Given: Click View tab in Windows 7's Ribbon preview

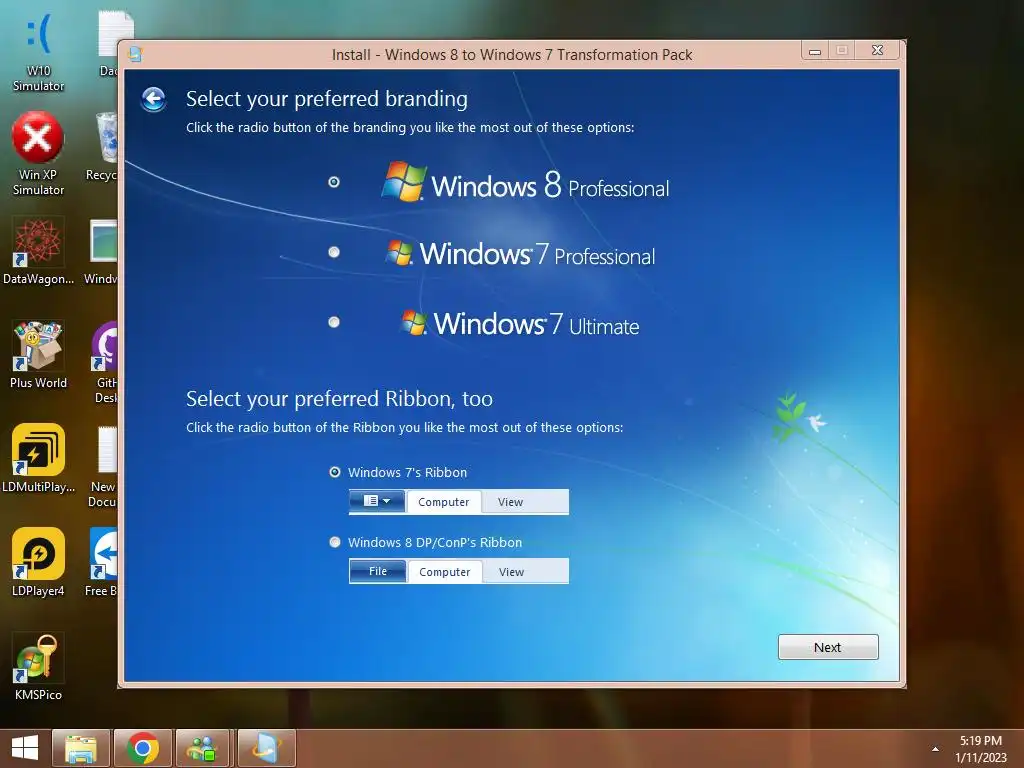Looking at the screenshot, I should [x=510, y=502].
